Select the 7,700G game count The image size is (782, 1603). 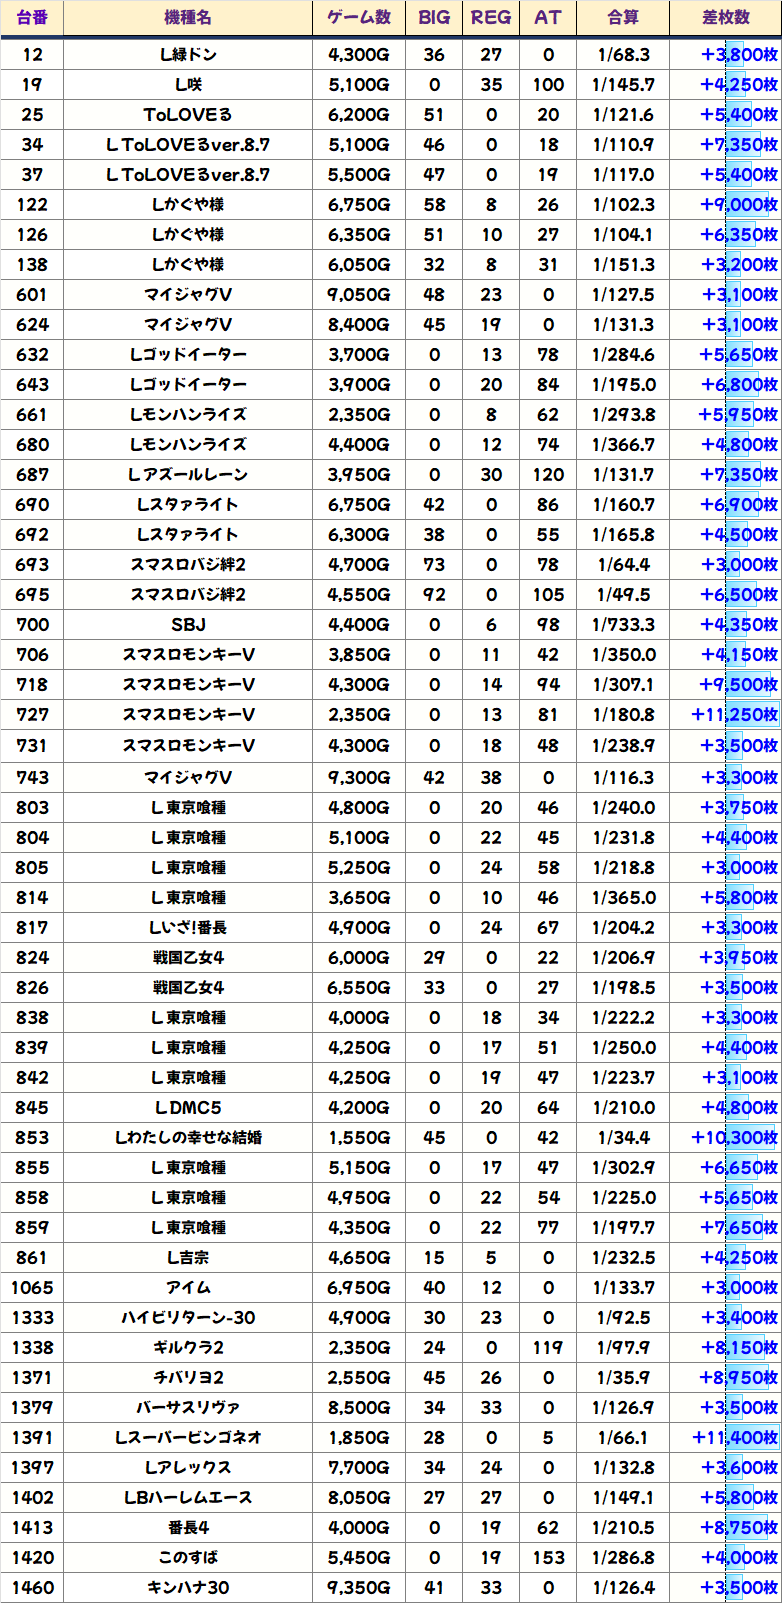[359, 1467]
